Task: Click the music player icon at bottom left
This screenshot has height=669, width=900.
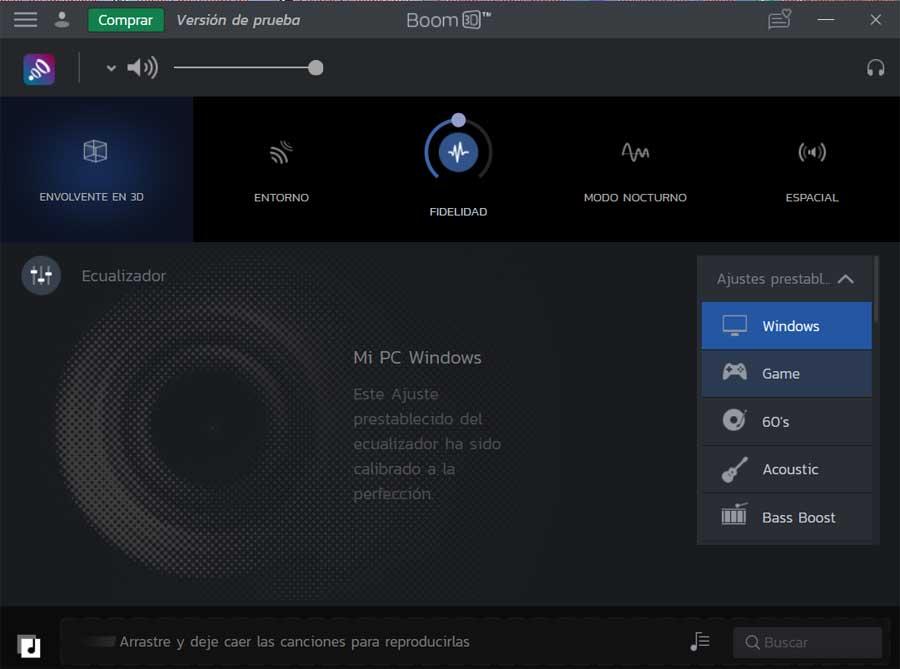Action: (29, 646)
